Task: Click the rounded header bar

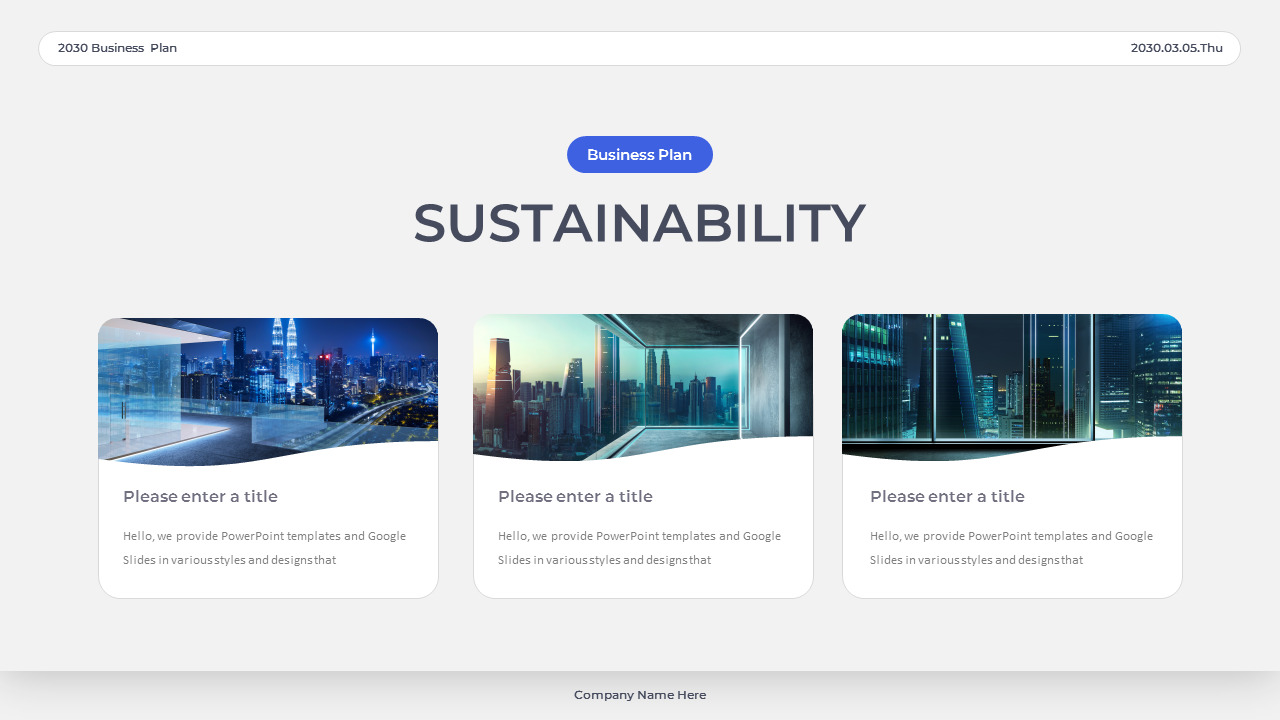Action: pyautogui.click(x=640, y=47)
